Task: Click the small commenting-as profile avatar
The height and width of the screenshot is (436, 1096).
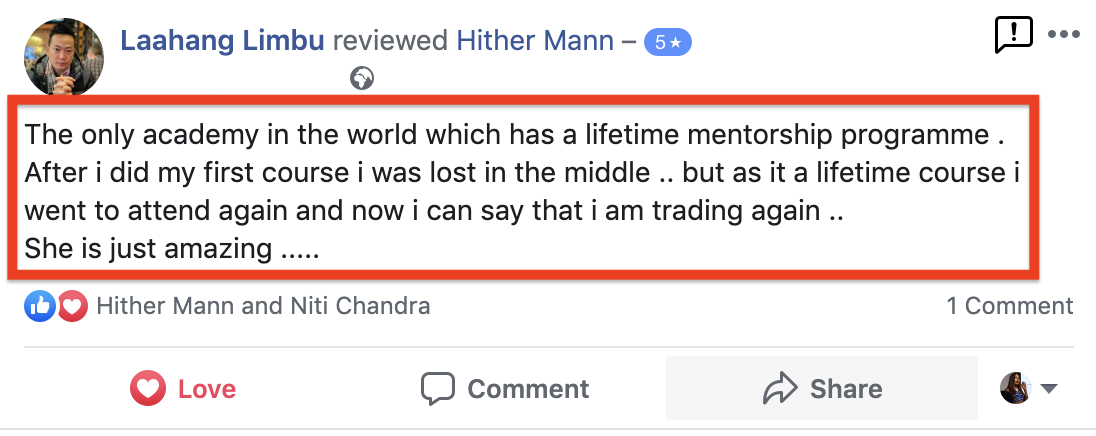Action: pyautogui.click(x=1016, y=388)
